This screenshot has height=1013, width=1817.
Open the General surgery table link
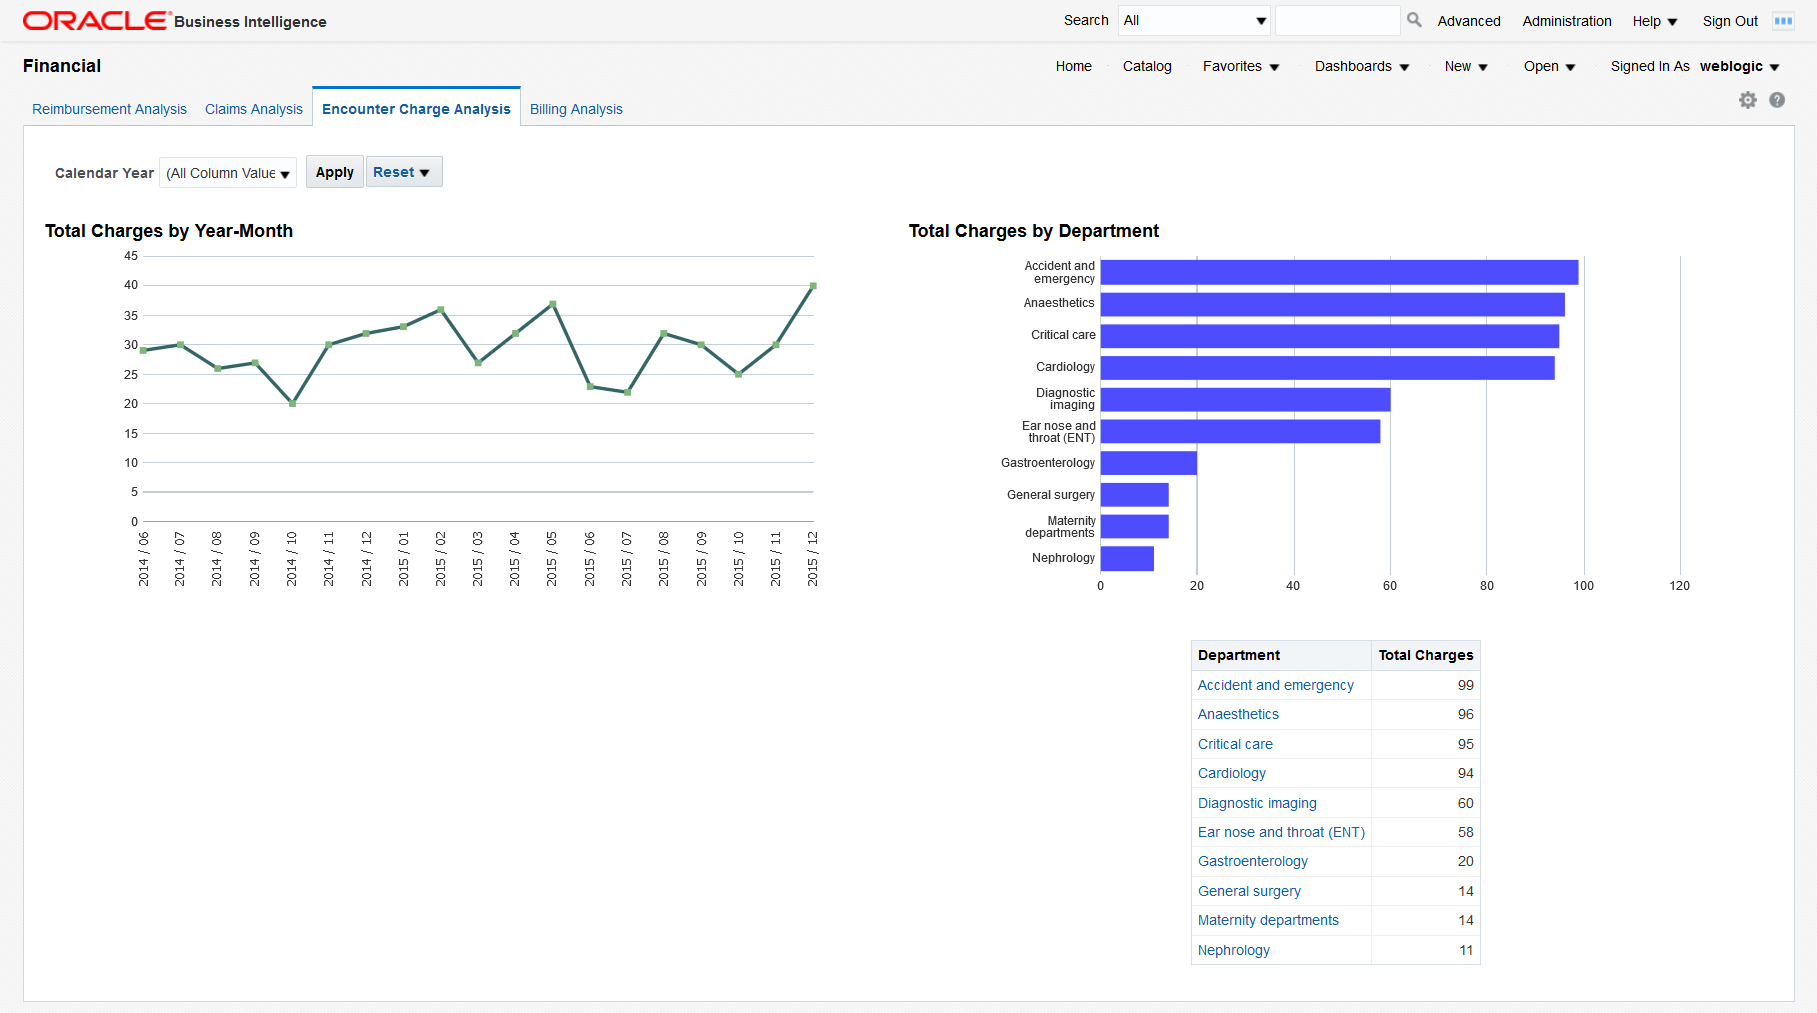[1249, 891]
